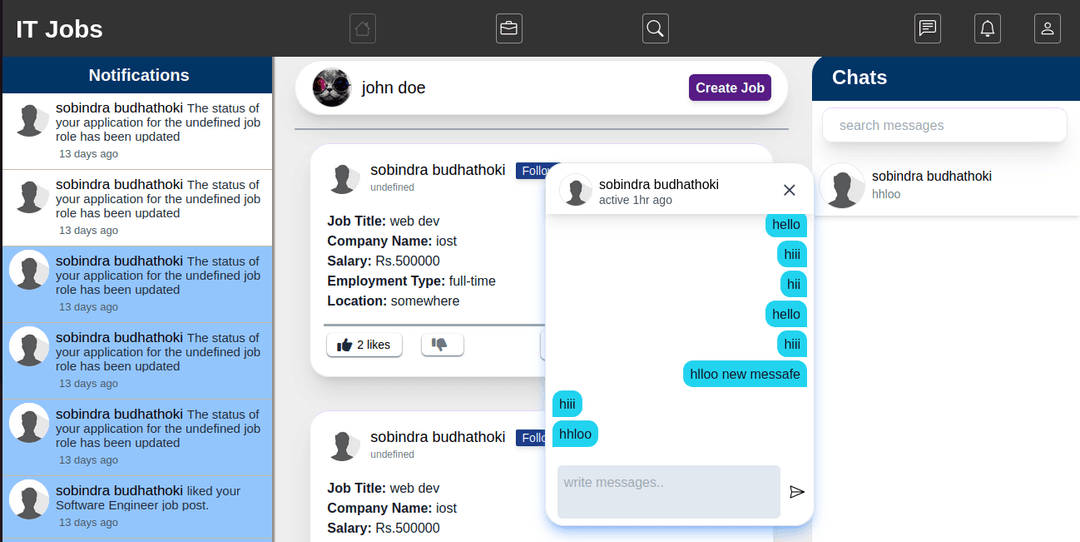Viewport: 1080px width, 542px height.
Task: Dislike the first web dev job post
Action: click(442, 344)
